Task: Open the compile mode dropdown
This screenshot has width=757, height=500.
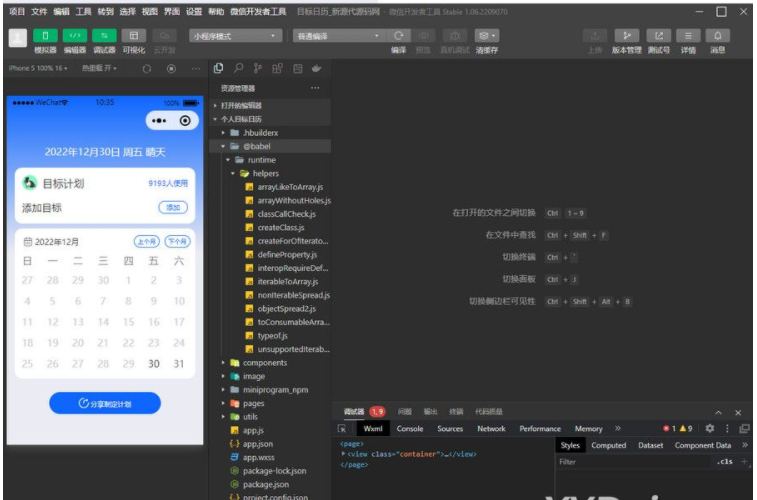Action: [338, 36]
